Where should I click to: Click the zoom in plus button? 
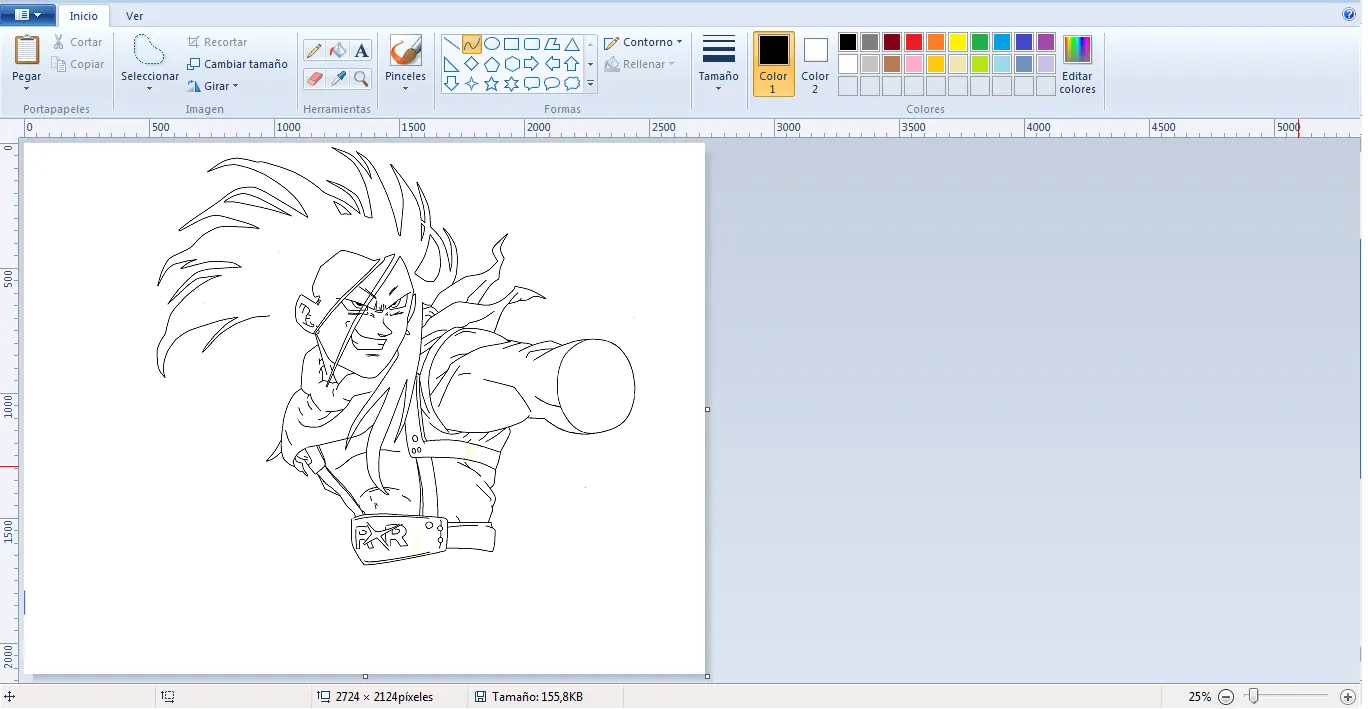click(1348, 696)
